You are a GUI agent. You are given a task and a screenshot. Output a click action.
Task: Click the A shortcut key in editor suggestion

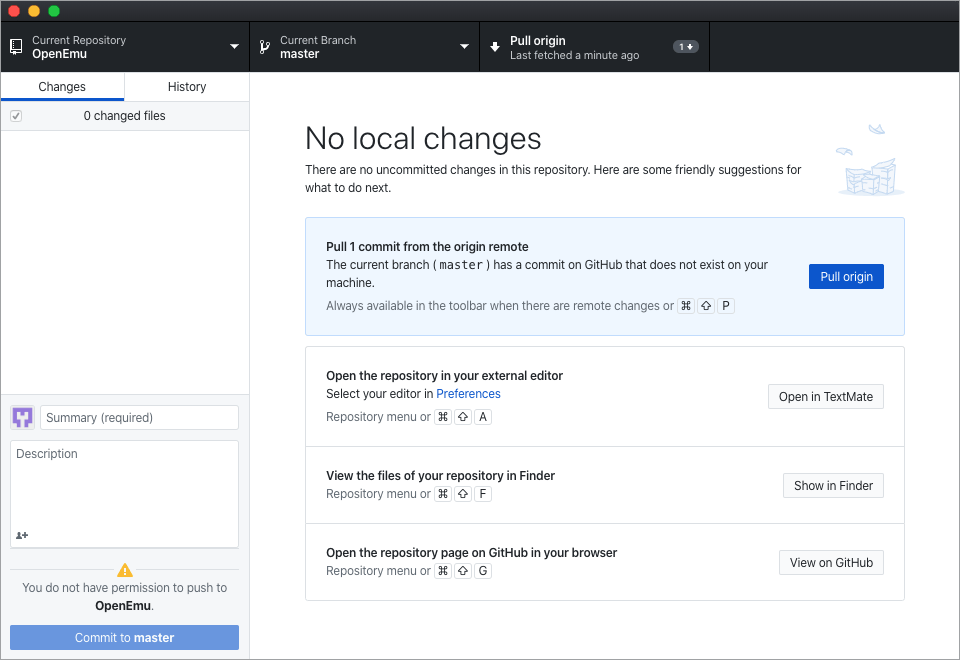[x=483, y=417]
